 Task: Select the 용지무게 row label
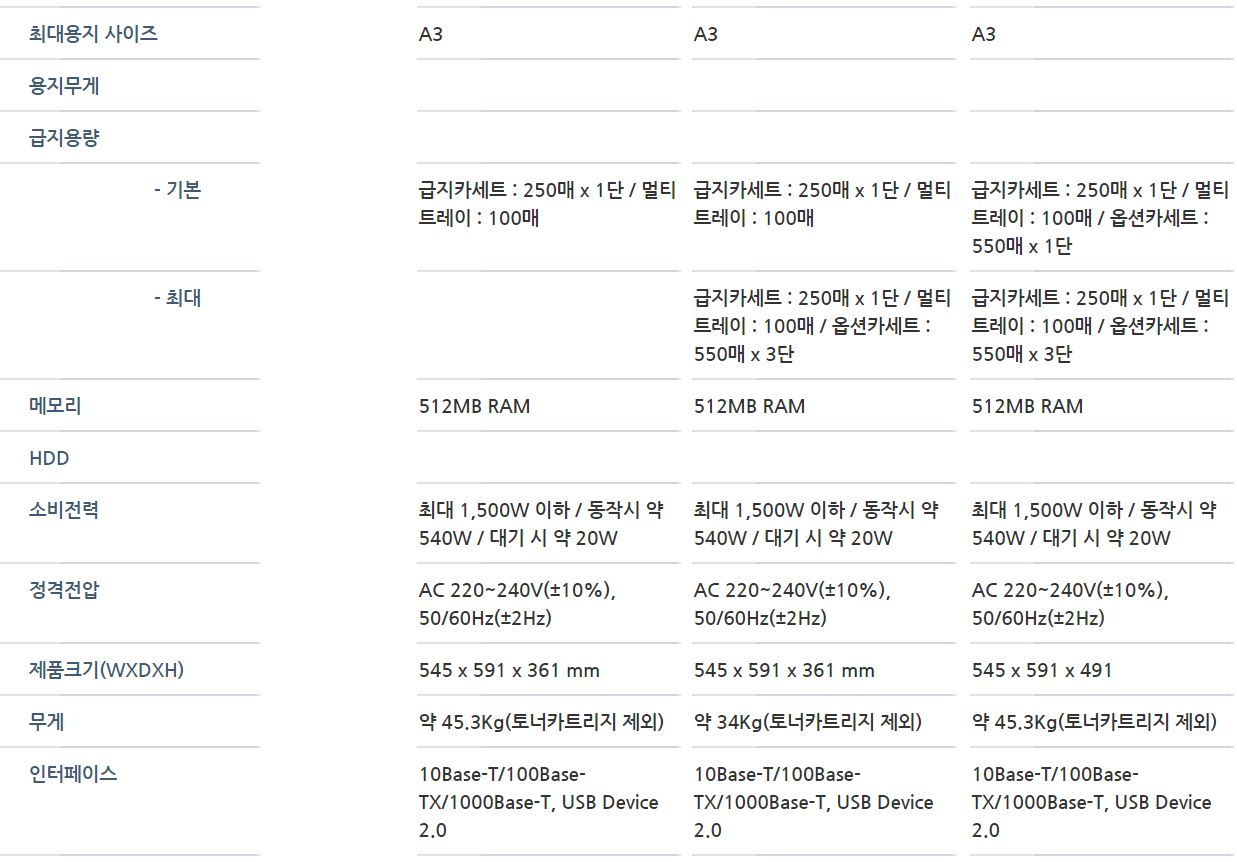[64, 86]
